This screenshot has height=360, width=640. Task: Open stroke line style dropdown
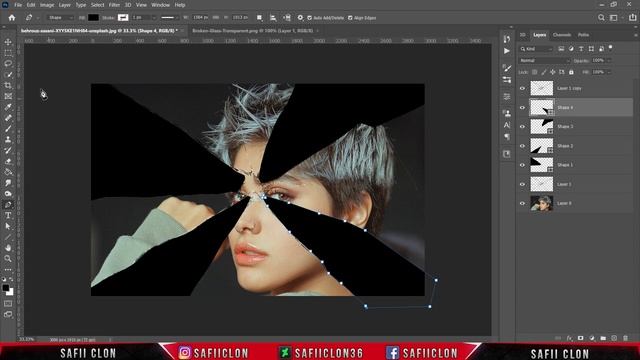click(168, 18)
